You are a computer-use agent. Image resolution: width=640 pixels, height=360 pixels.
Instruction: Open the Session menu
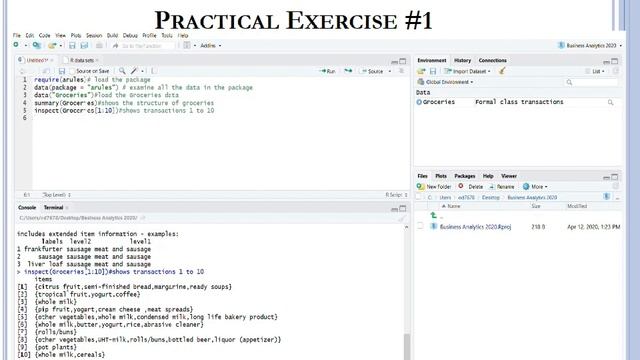[94, 36]
